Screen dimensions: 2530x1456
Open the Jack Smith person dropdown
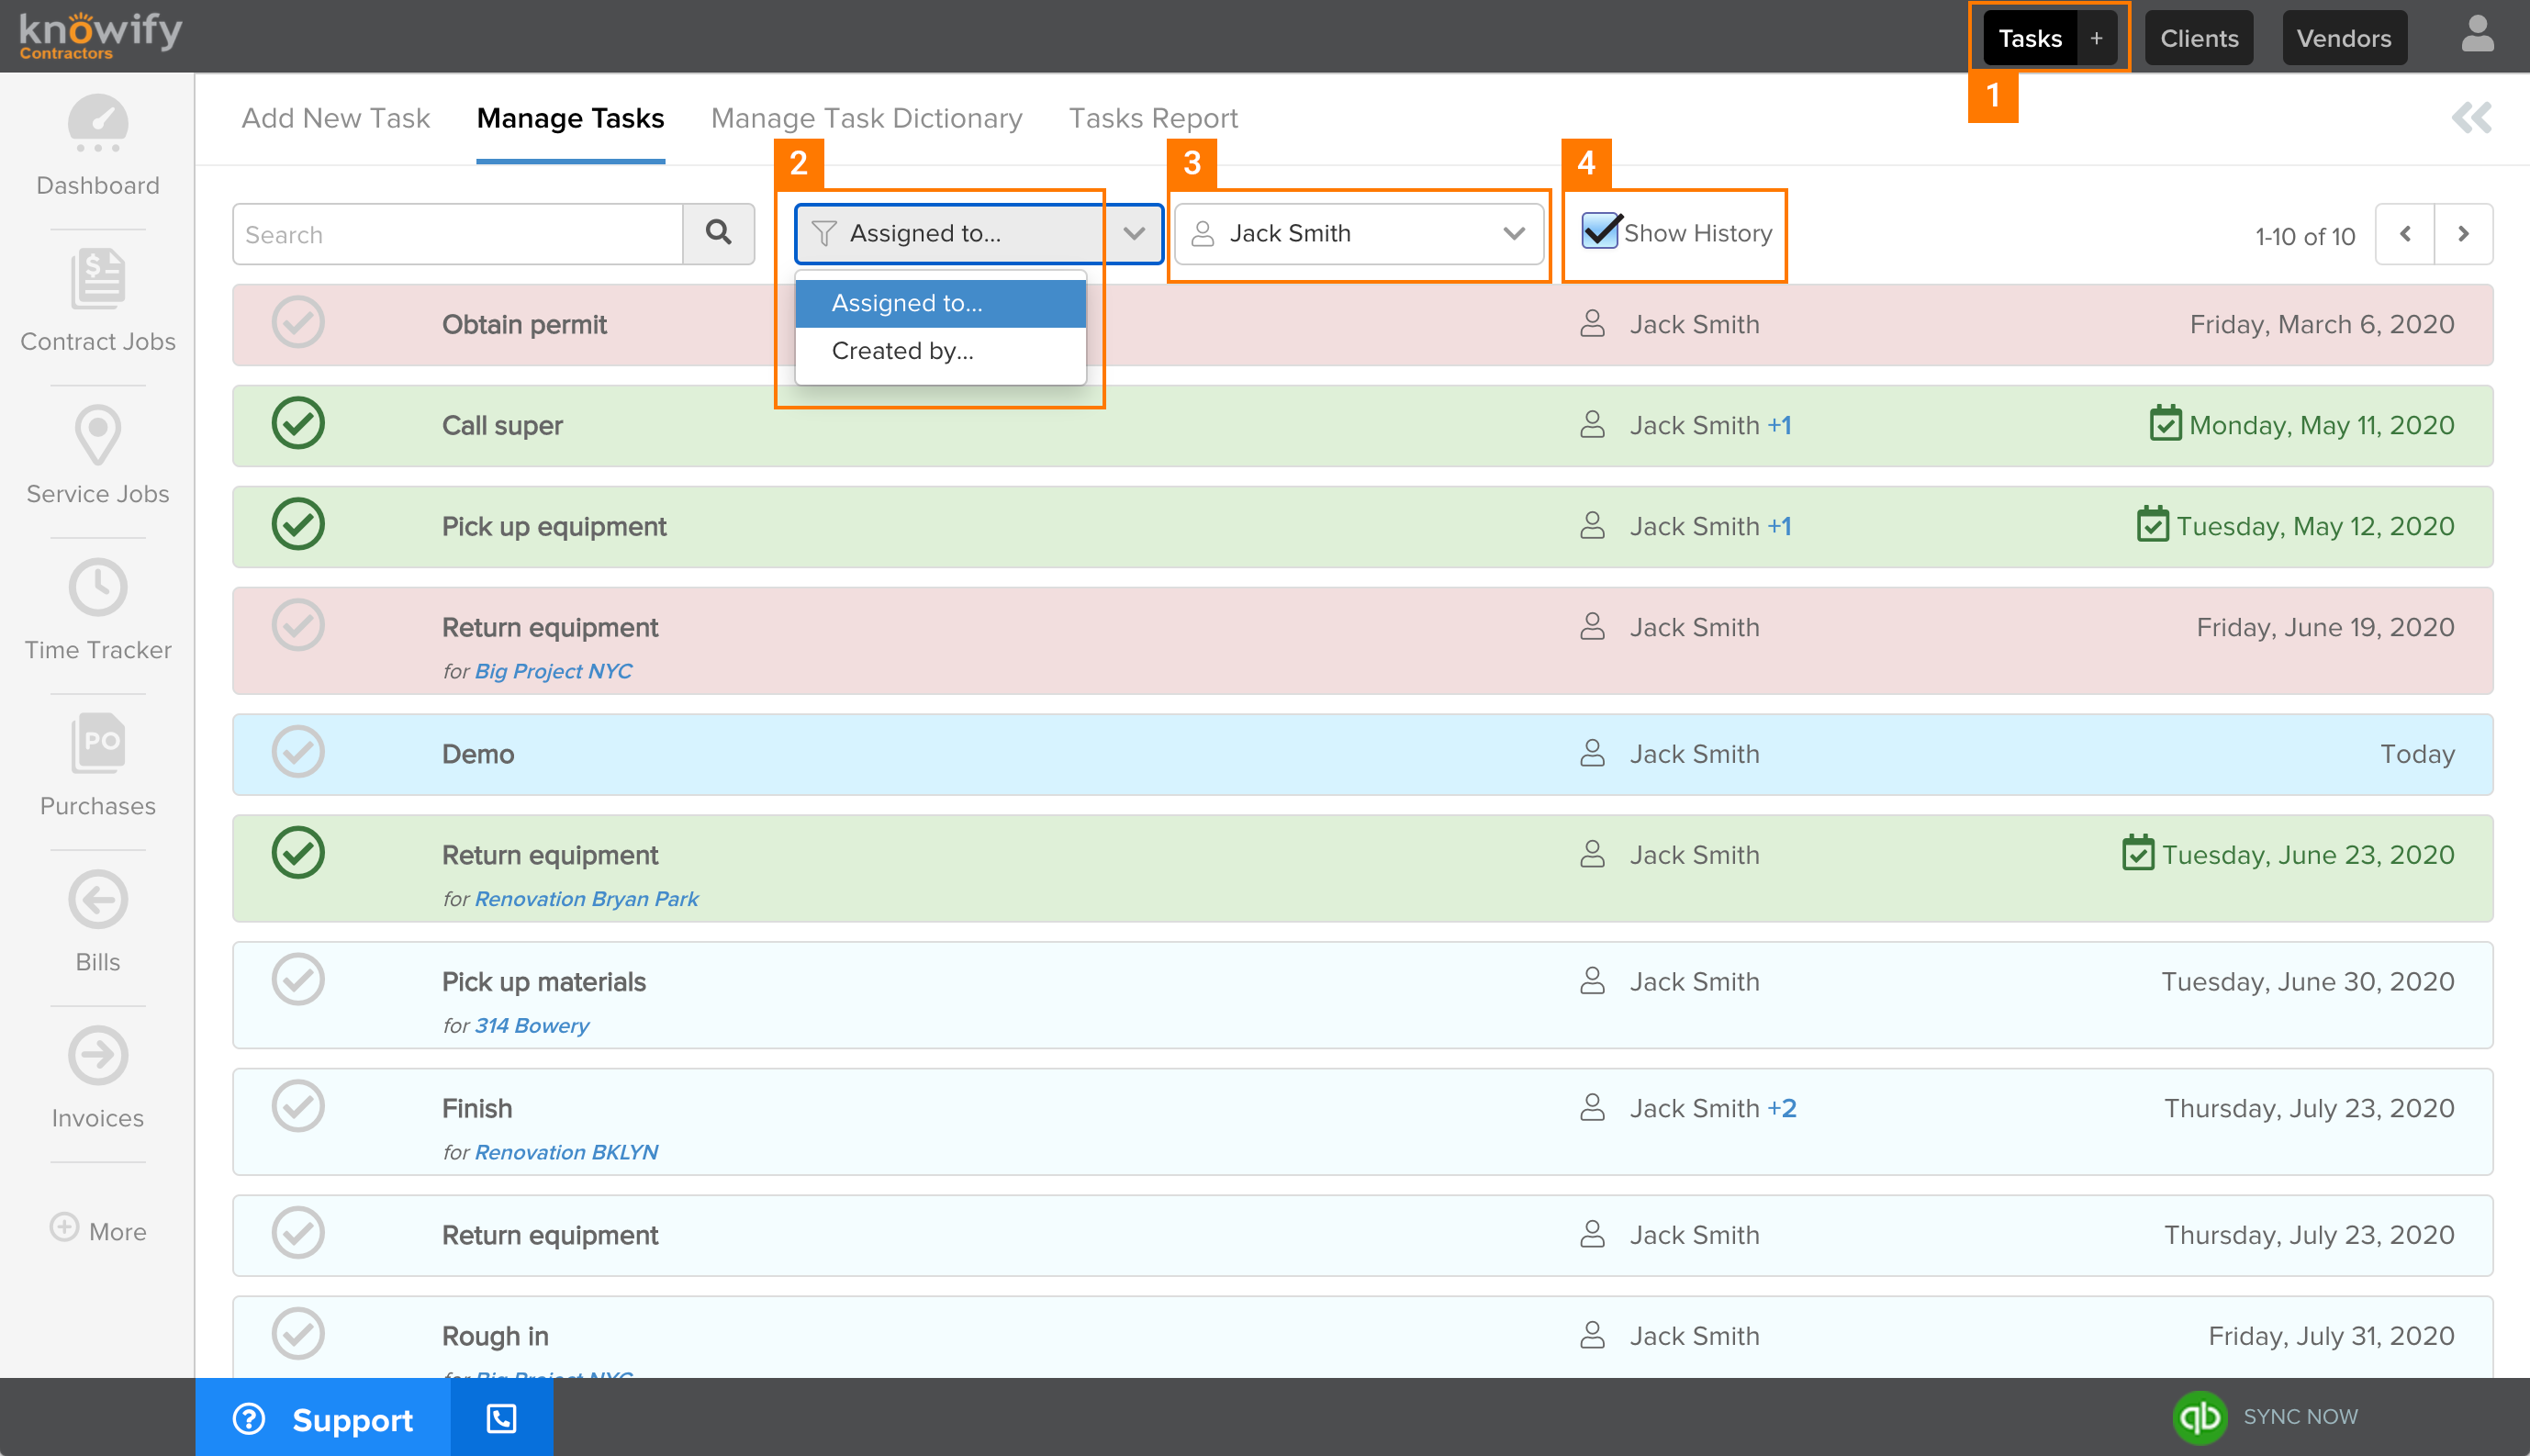tap(1358, 234)
